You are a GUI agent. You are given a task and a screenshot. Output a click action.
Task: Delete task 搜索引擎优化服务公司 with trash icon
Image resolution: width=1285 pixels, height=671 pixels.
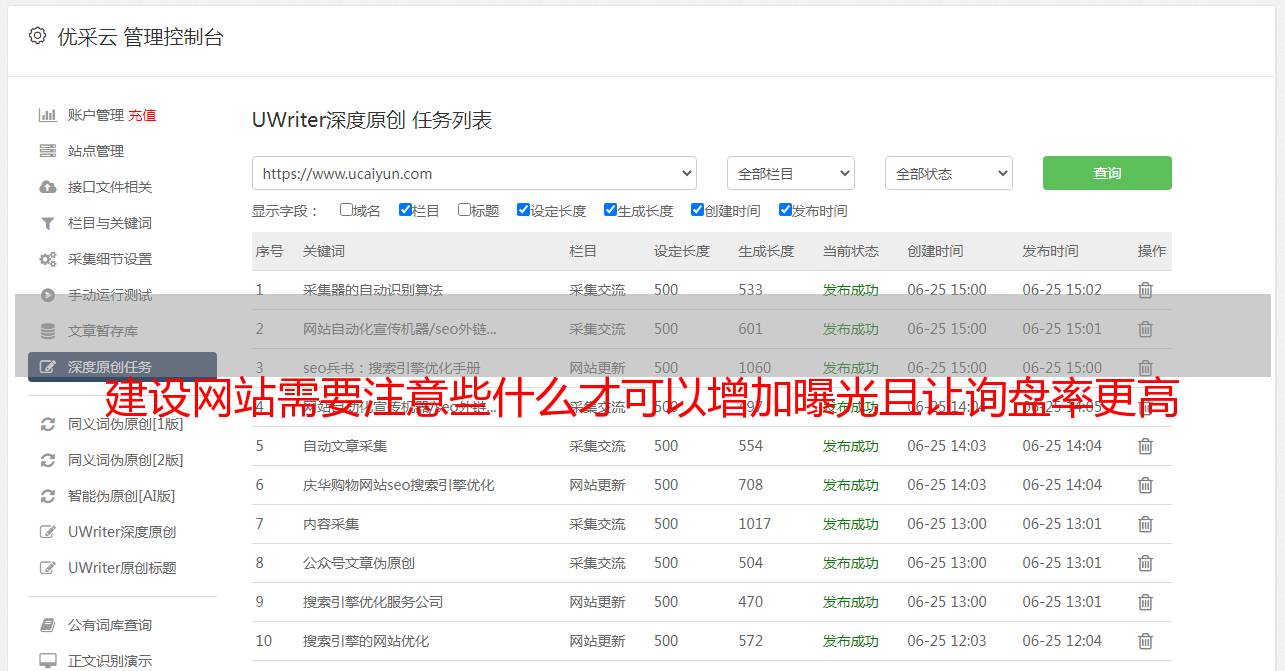tap(1145, 602)
